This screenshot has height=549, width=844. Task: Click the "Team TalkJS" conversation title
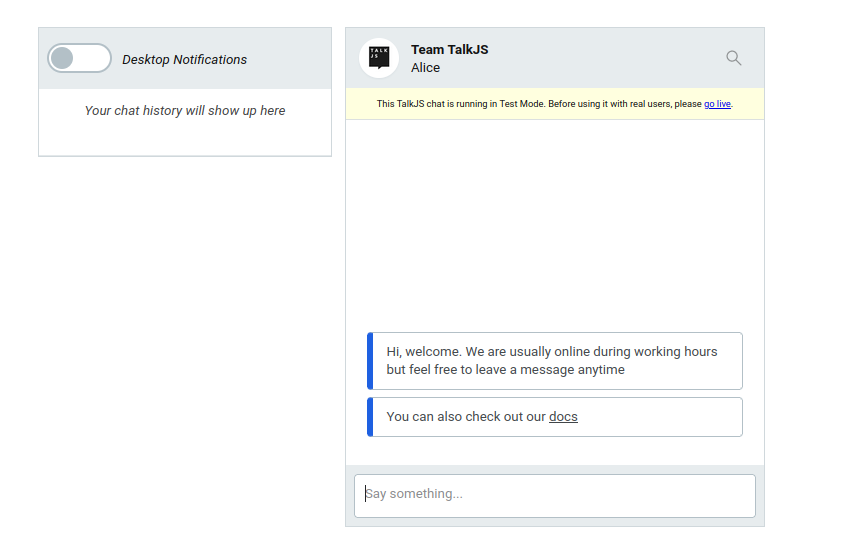click(x=449, y=50)
